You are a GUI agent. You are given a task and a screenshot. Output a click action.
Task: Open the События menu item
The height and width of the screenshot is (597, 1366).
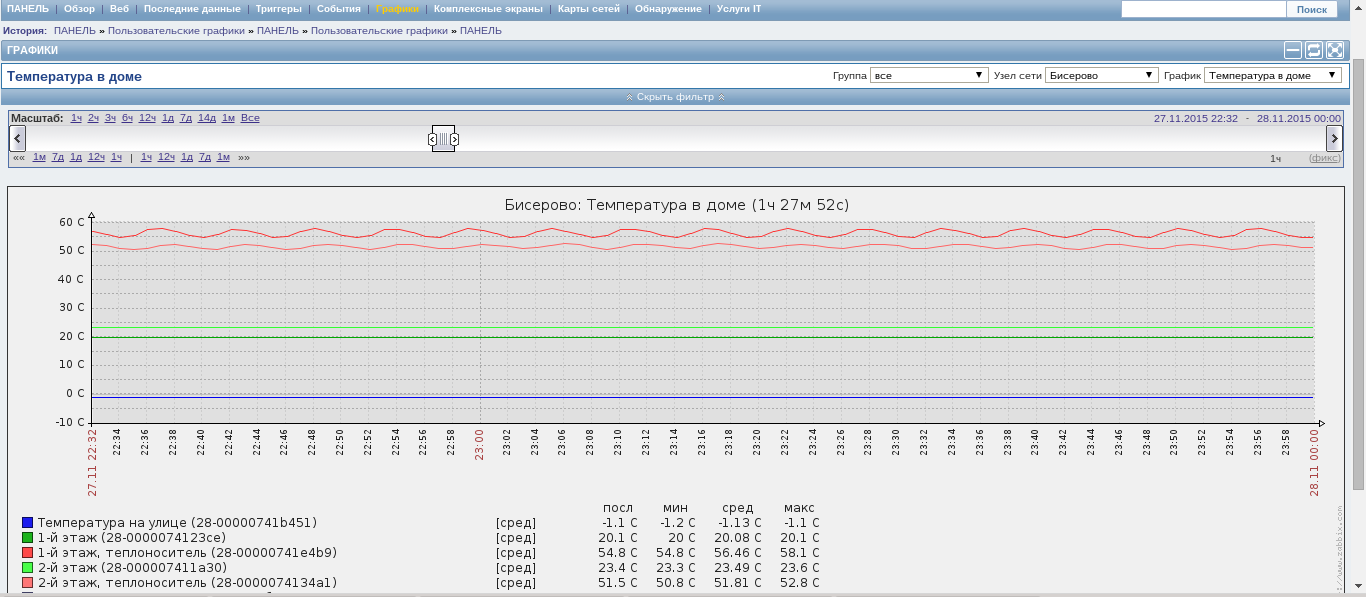339,9
